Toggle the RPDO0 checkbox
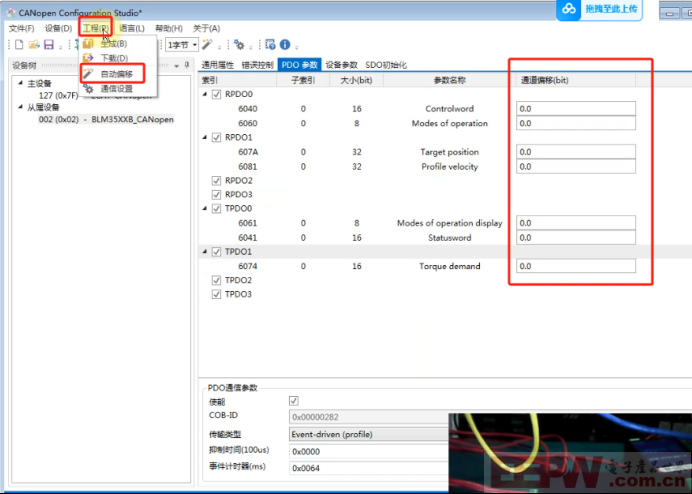 [x=216, y=94]
